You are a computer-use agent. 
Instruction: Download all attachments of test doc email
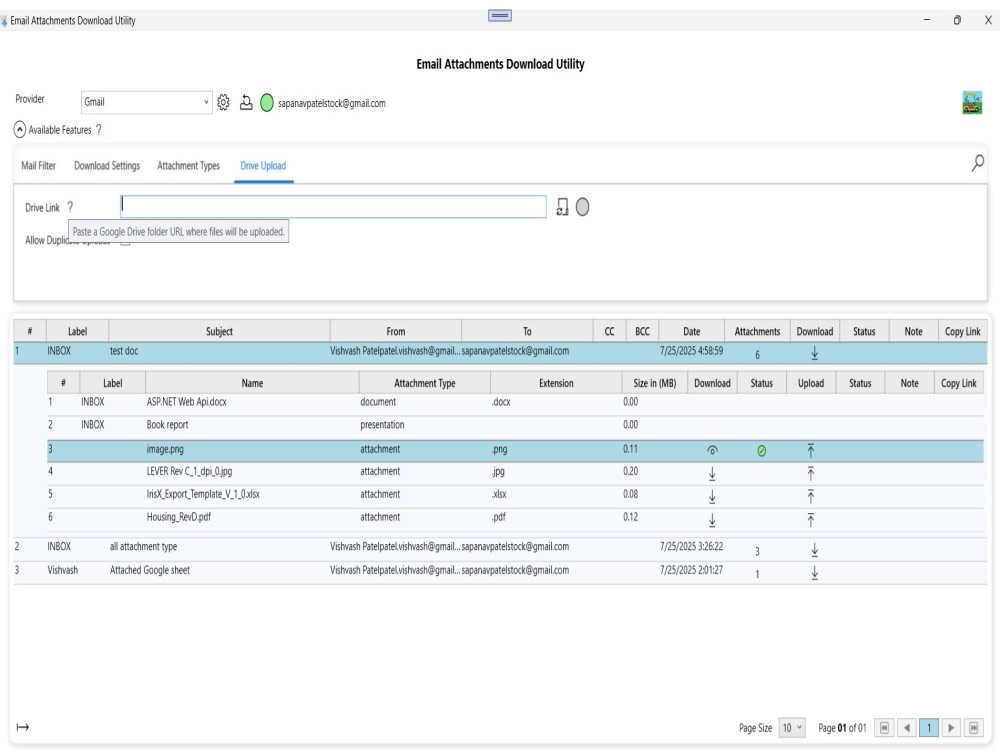tap(814, 353)
